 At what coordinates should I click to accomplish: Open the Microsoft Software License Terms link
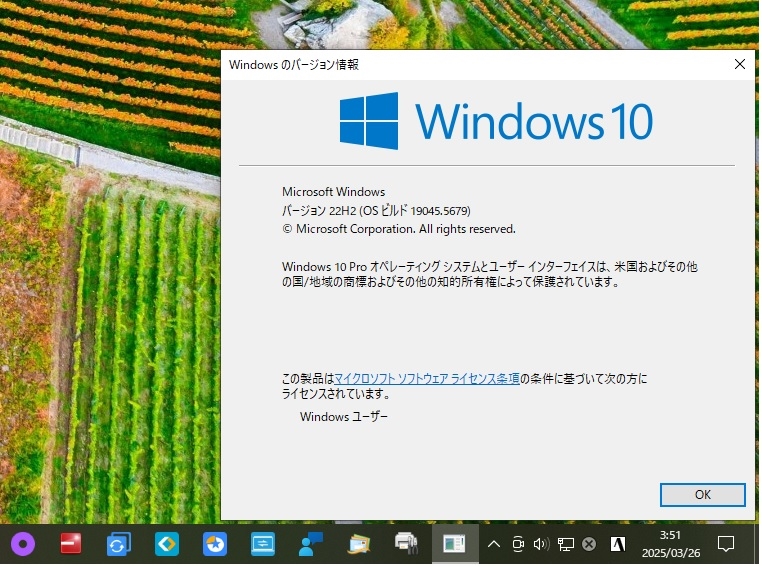click(x=427, y=378)
